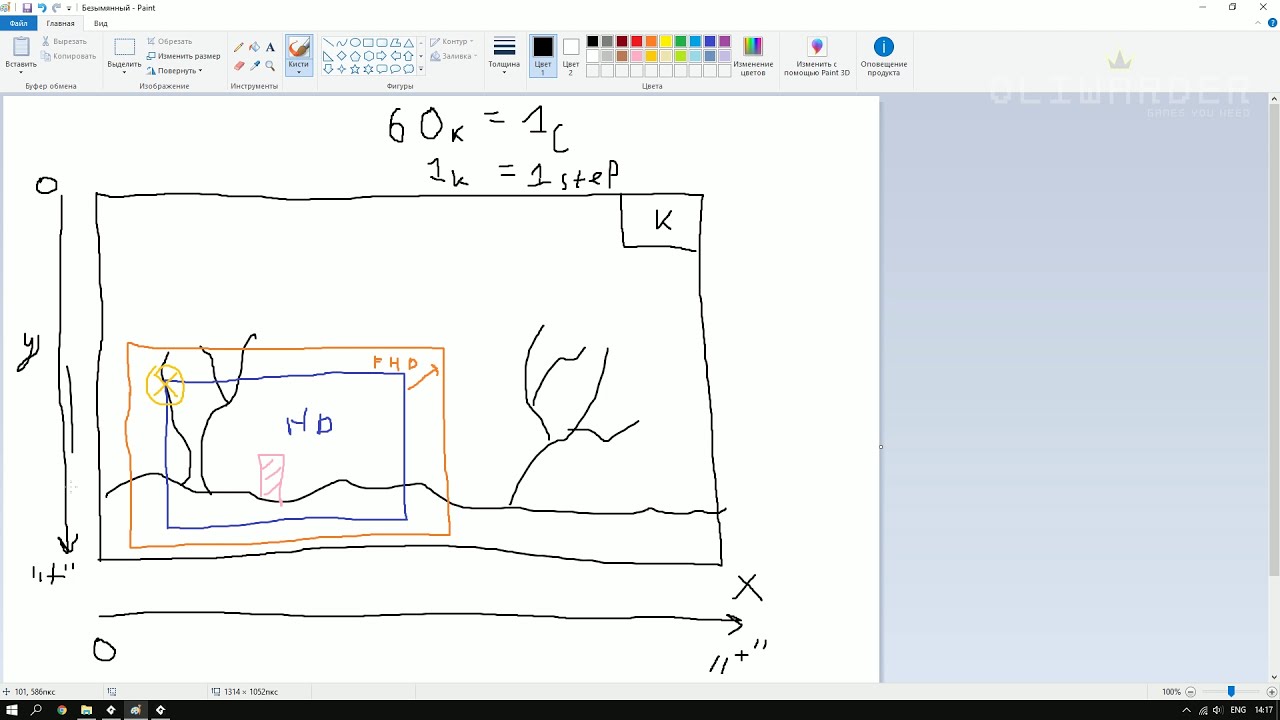Open the Повернуть rotate dropdown

pos(174,70)
